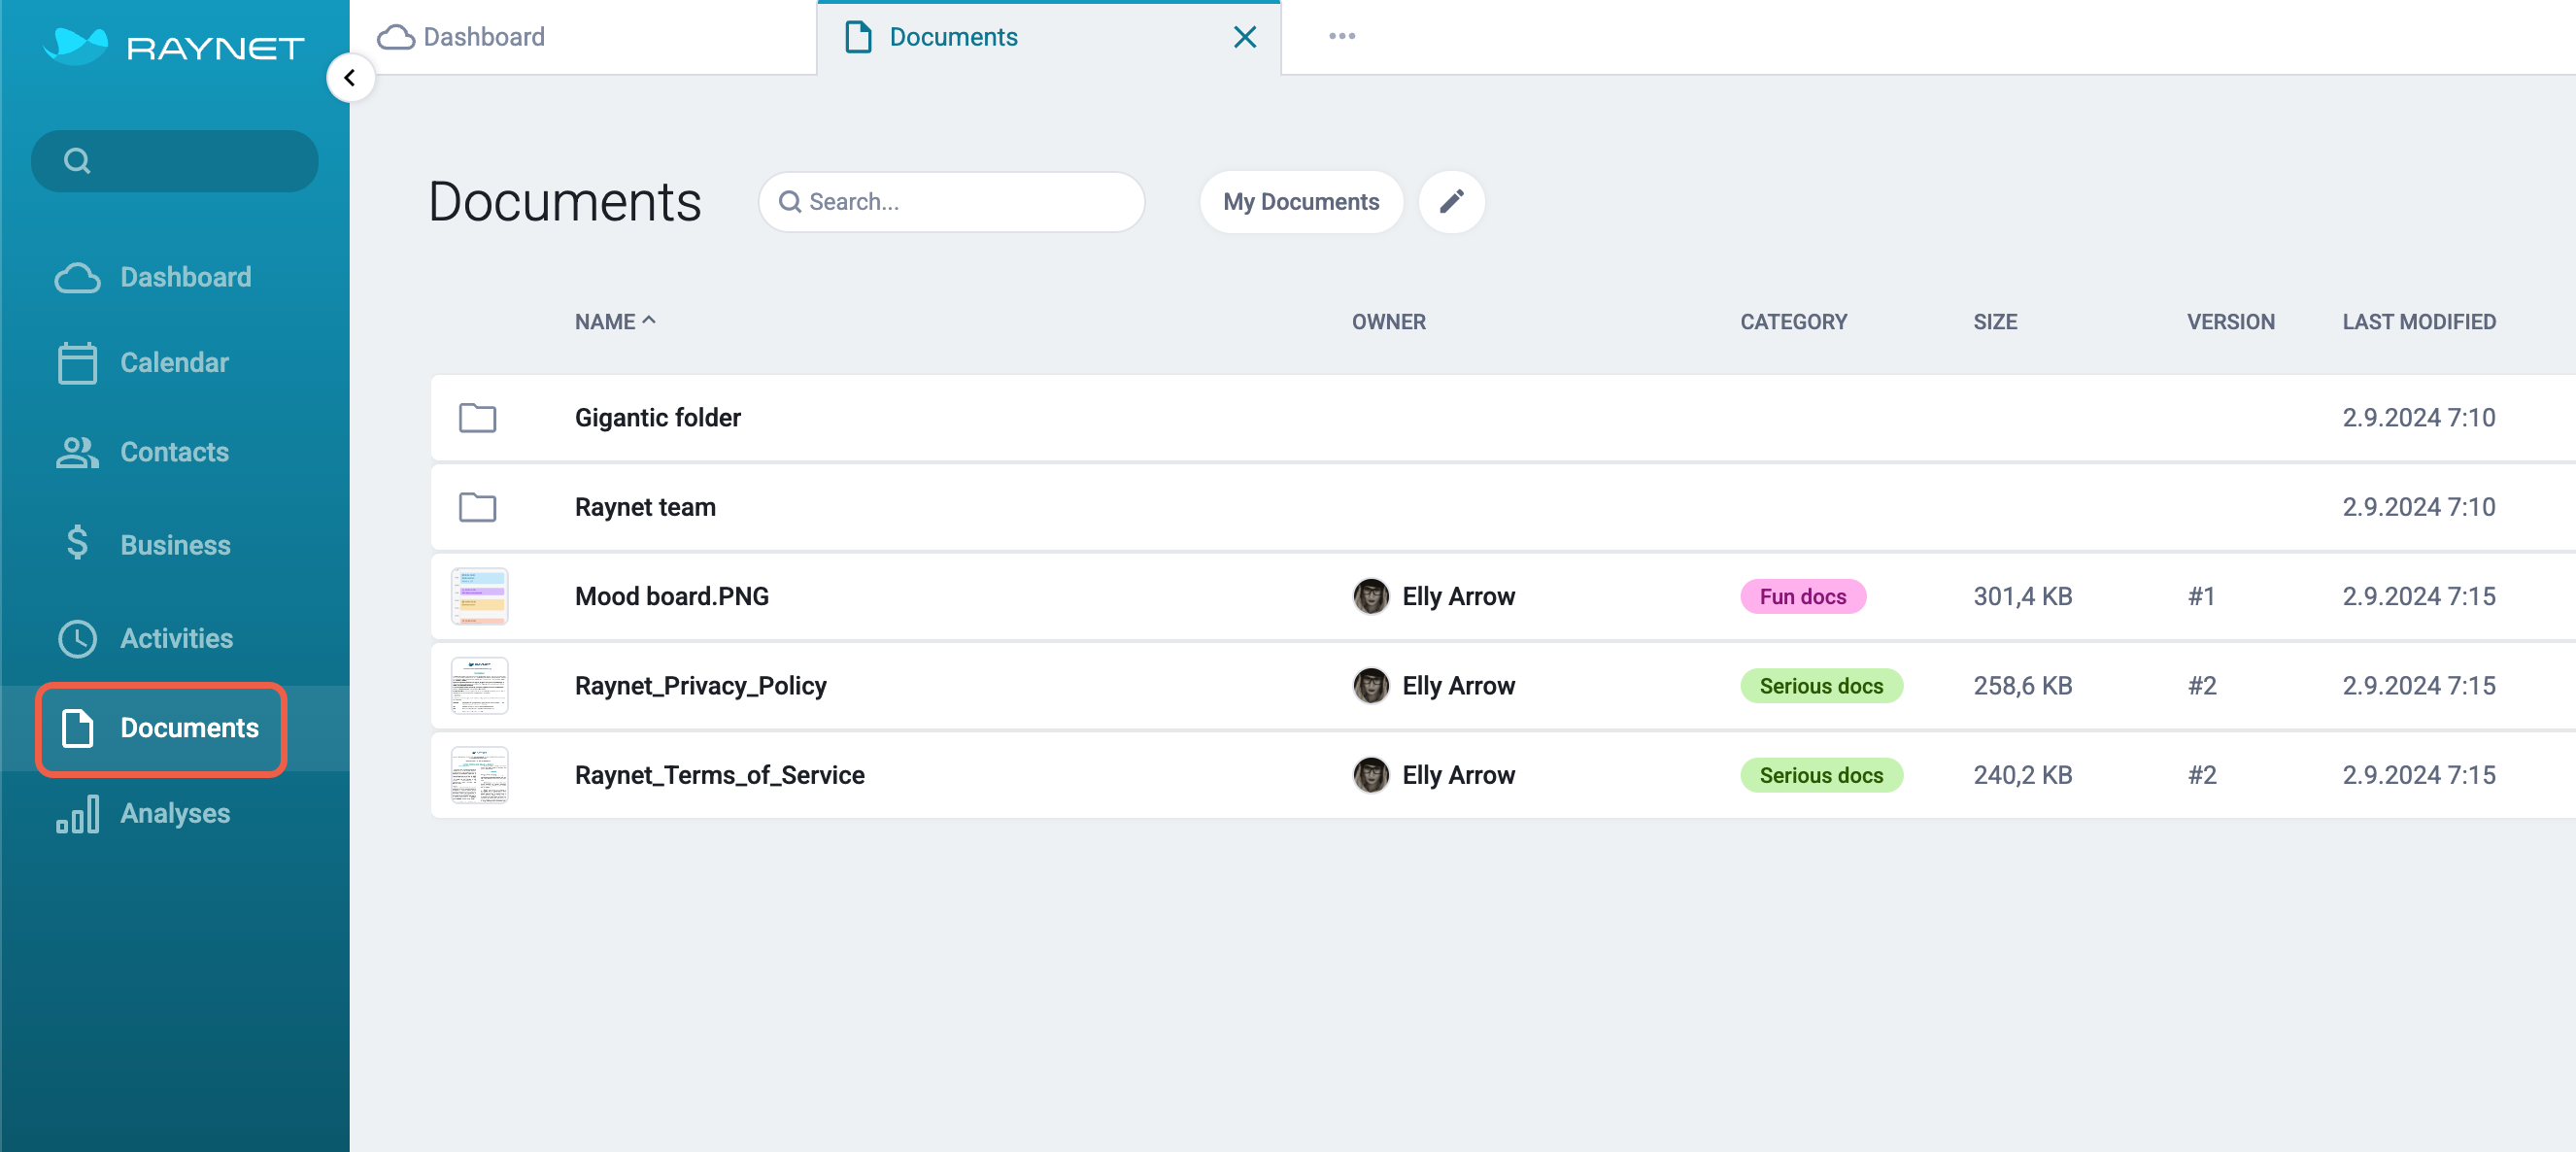2576x1152 pixels.
Task: Collapse the sidebar with the arrow button
Action: 350,78
